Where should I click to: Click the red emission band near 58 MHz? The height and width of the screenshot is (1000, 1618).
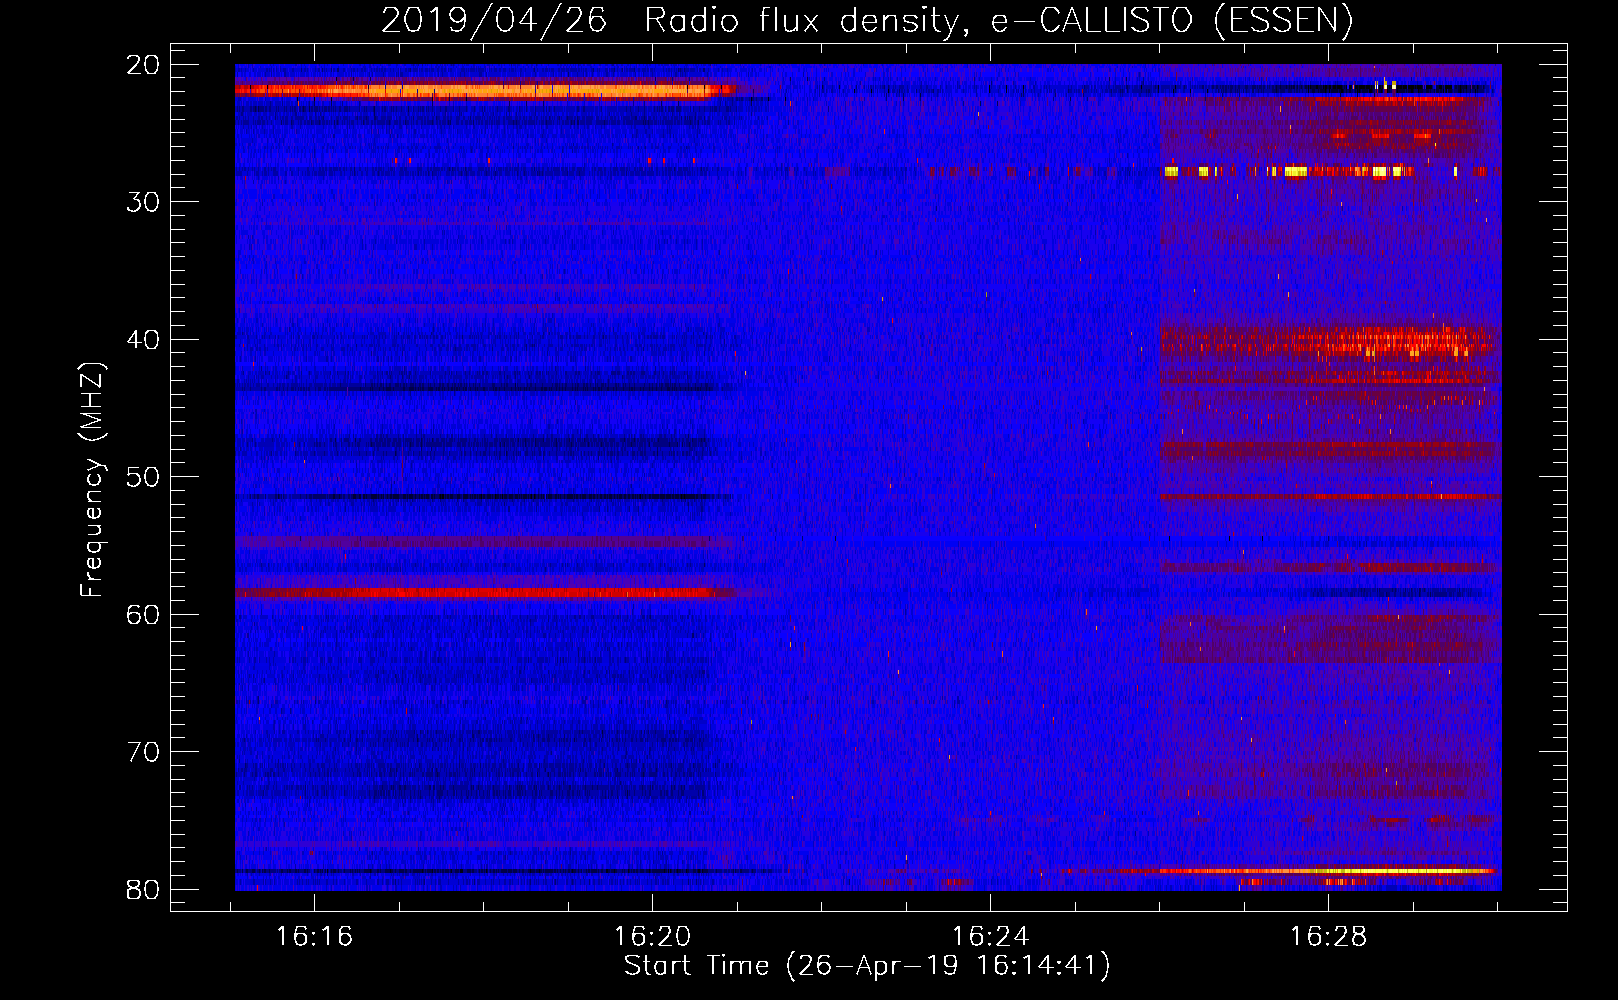485,593
